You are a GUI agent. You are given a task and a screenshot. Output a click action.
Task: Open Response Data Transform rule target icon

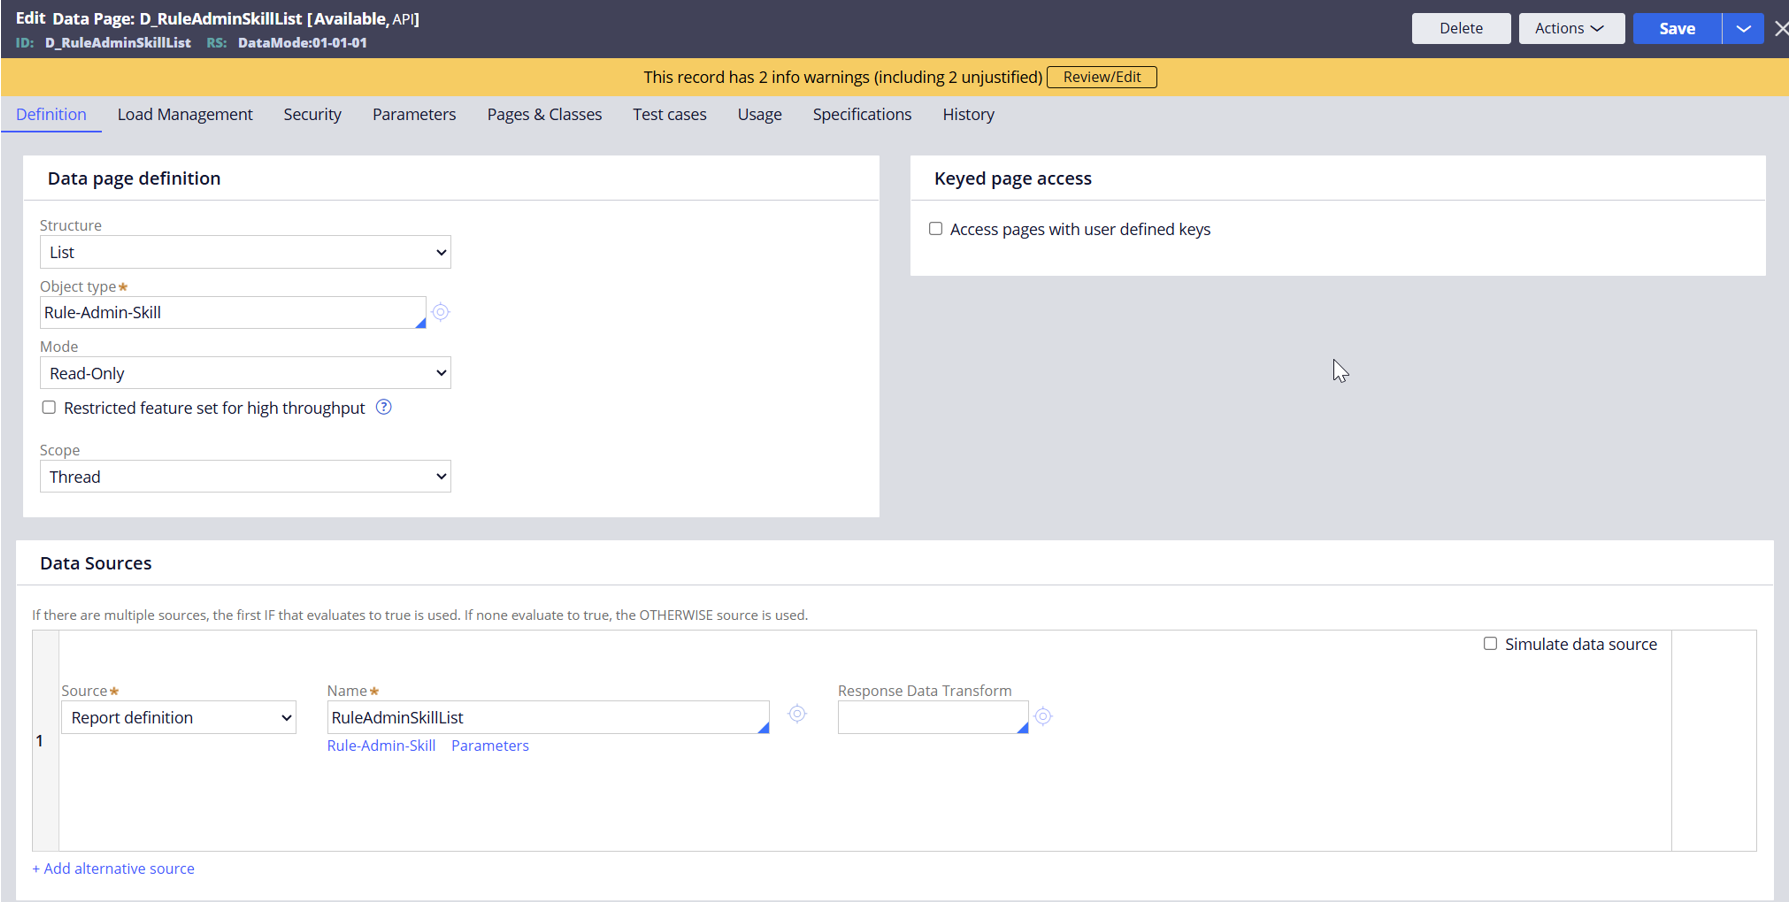(x=1043, y=716)
